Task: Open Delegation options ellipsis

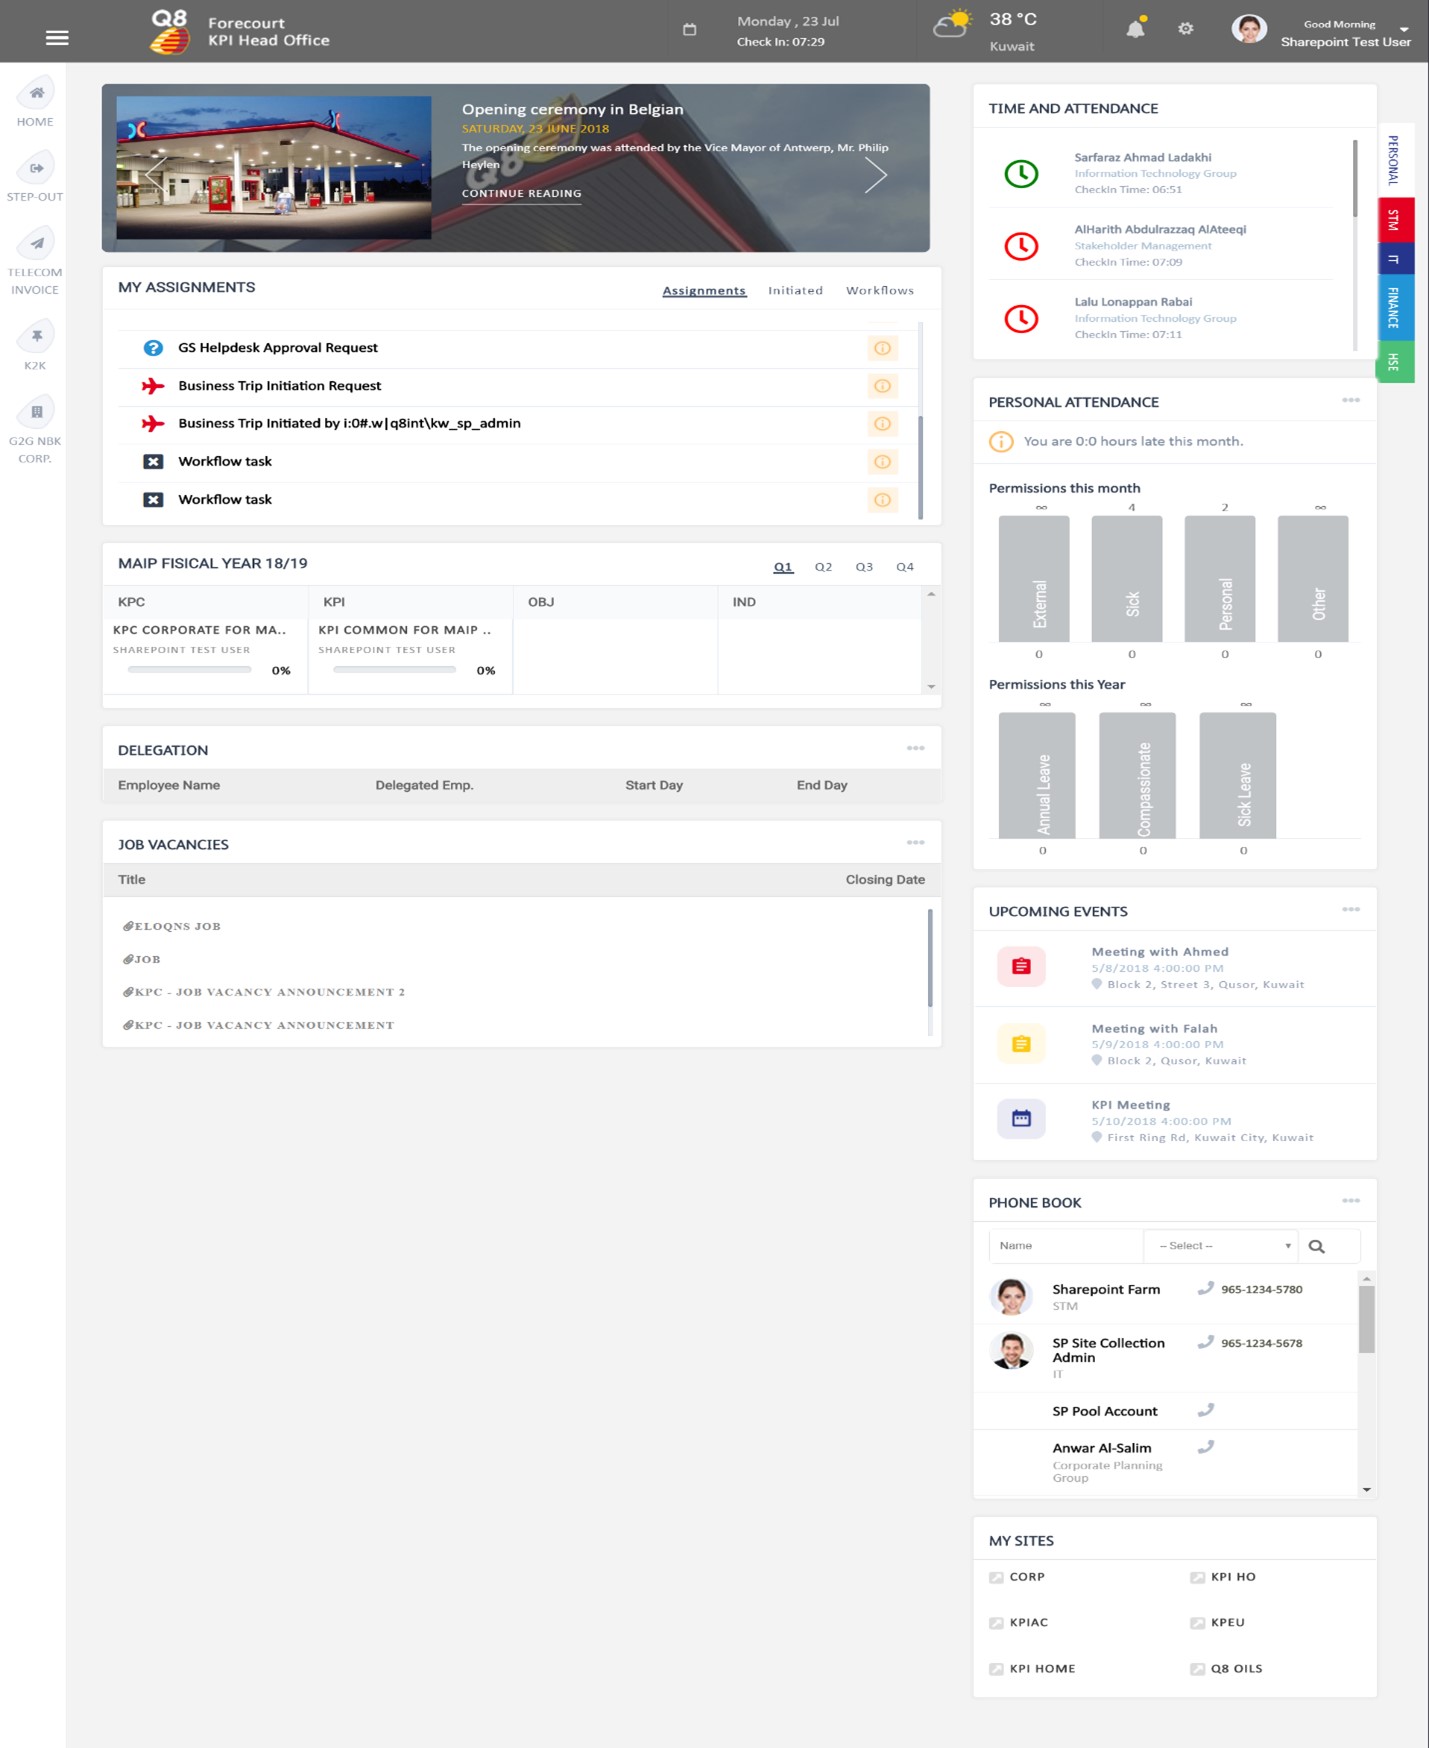Action: (915, 748)
